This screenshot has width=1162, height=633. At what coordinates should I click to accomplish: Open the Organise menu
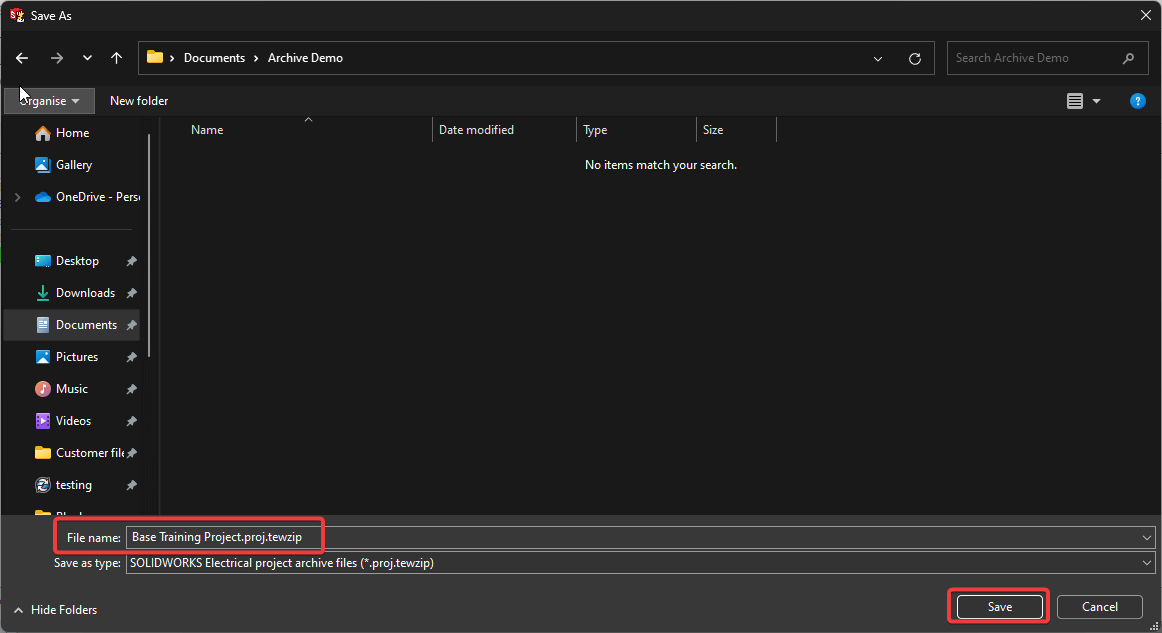[x=49, y=101]
